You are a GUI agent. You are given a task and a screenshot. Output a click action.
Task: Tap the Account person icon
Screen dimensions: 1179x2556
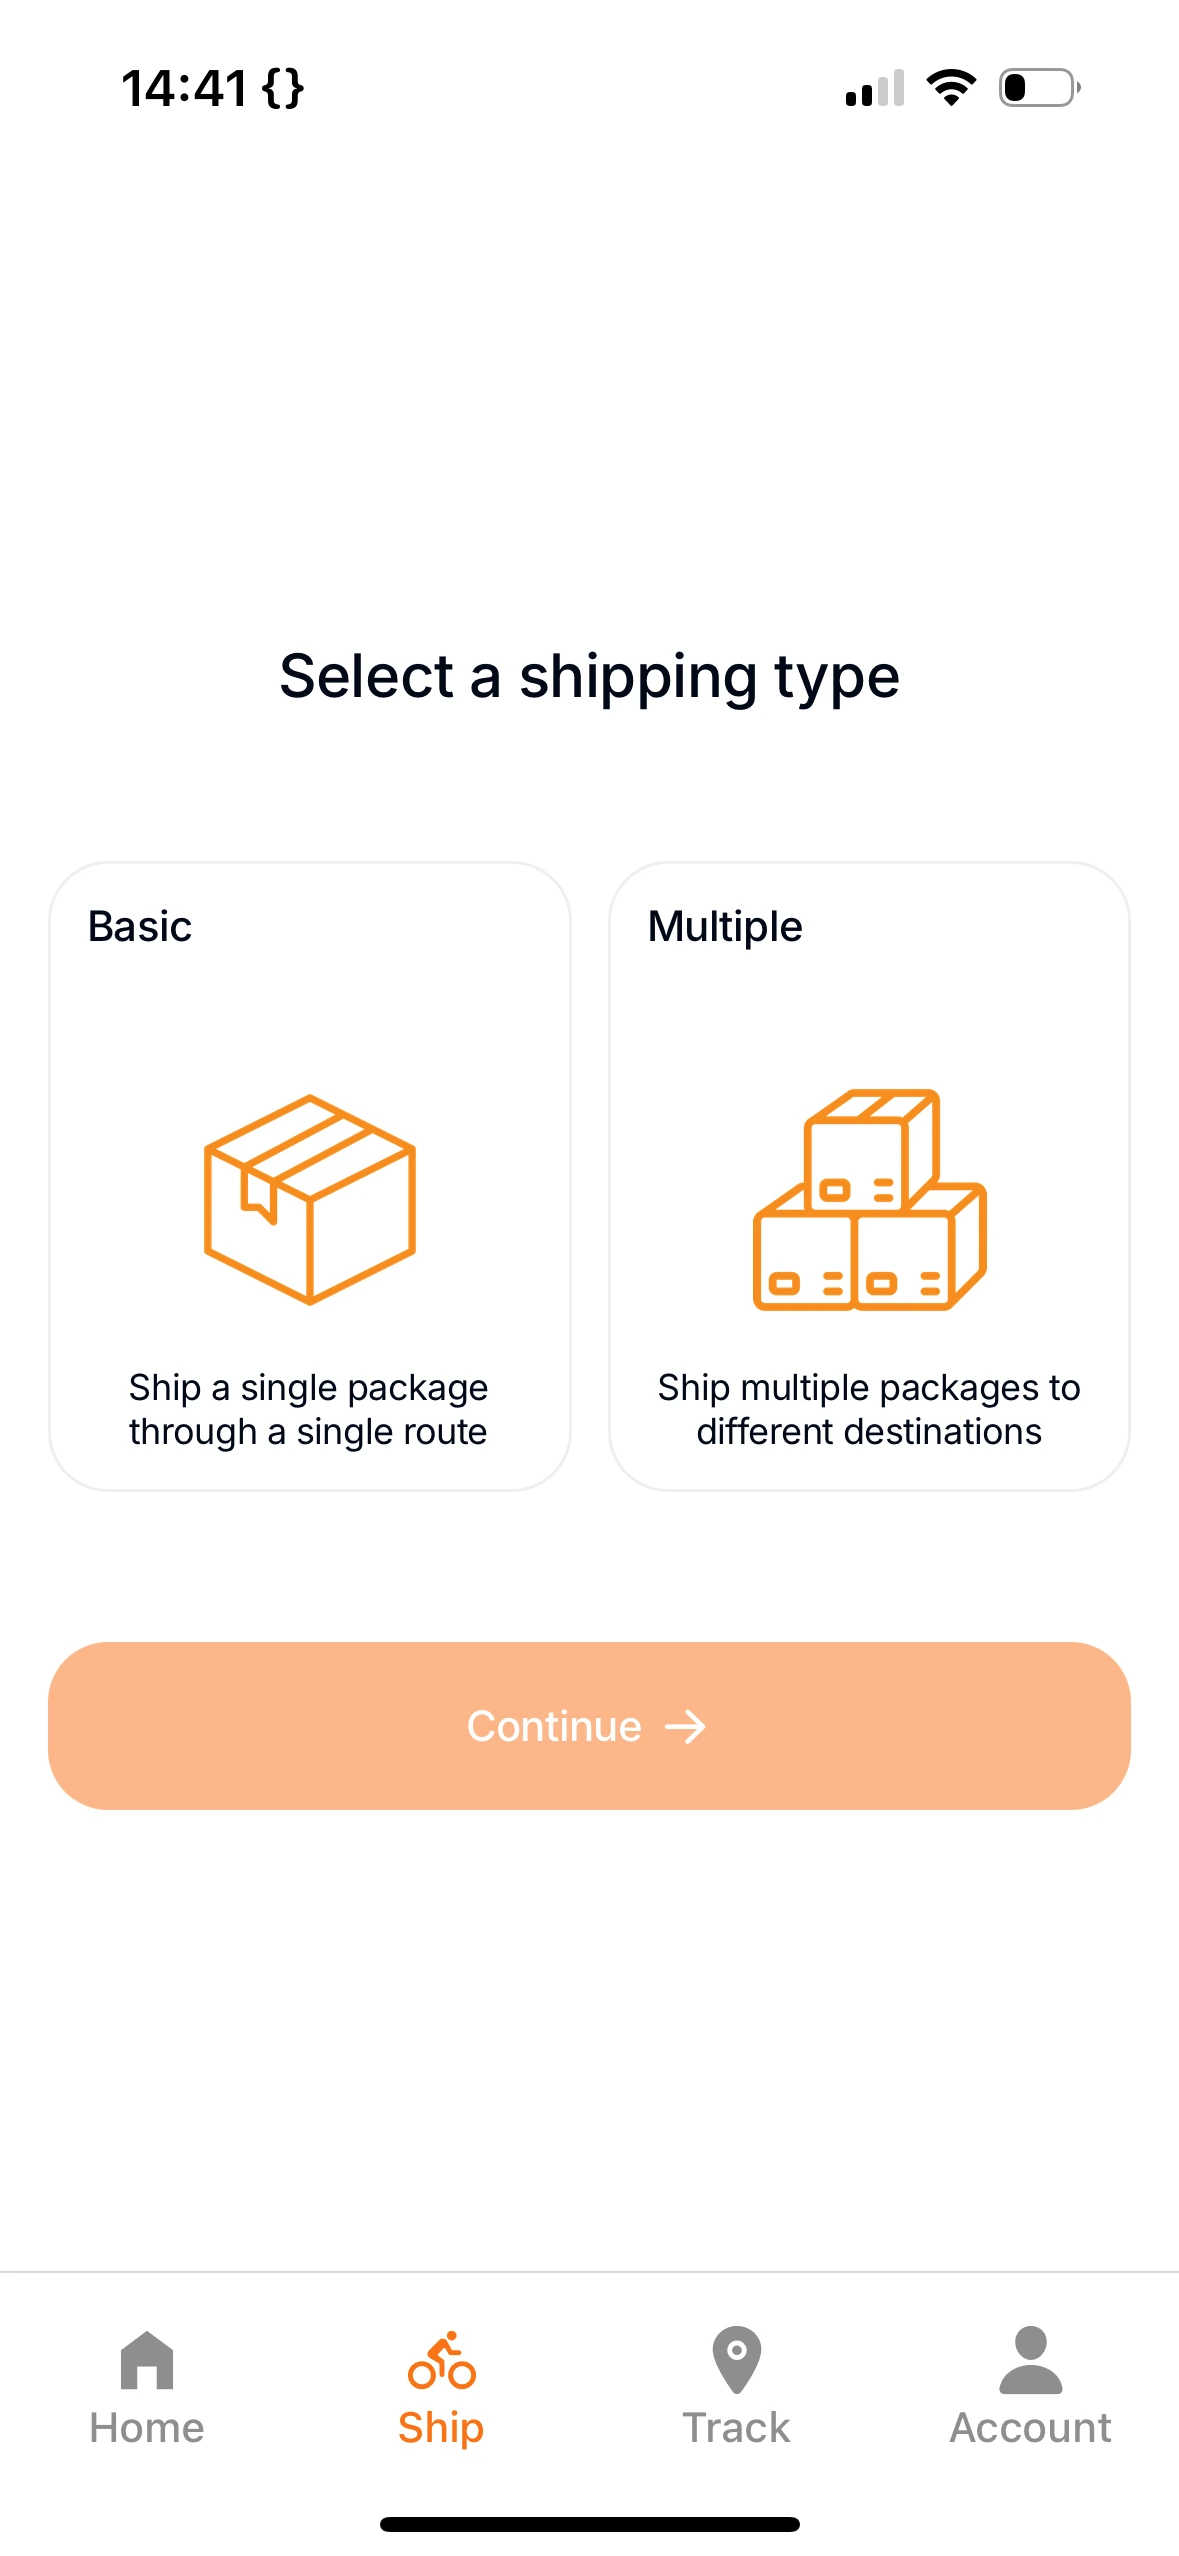[1030, 2360]
